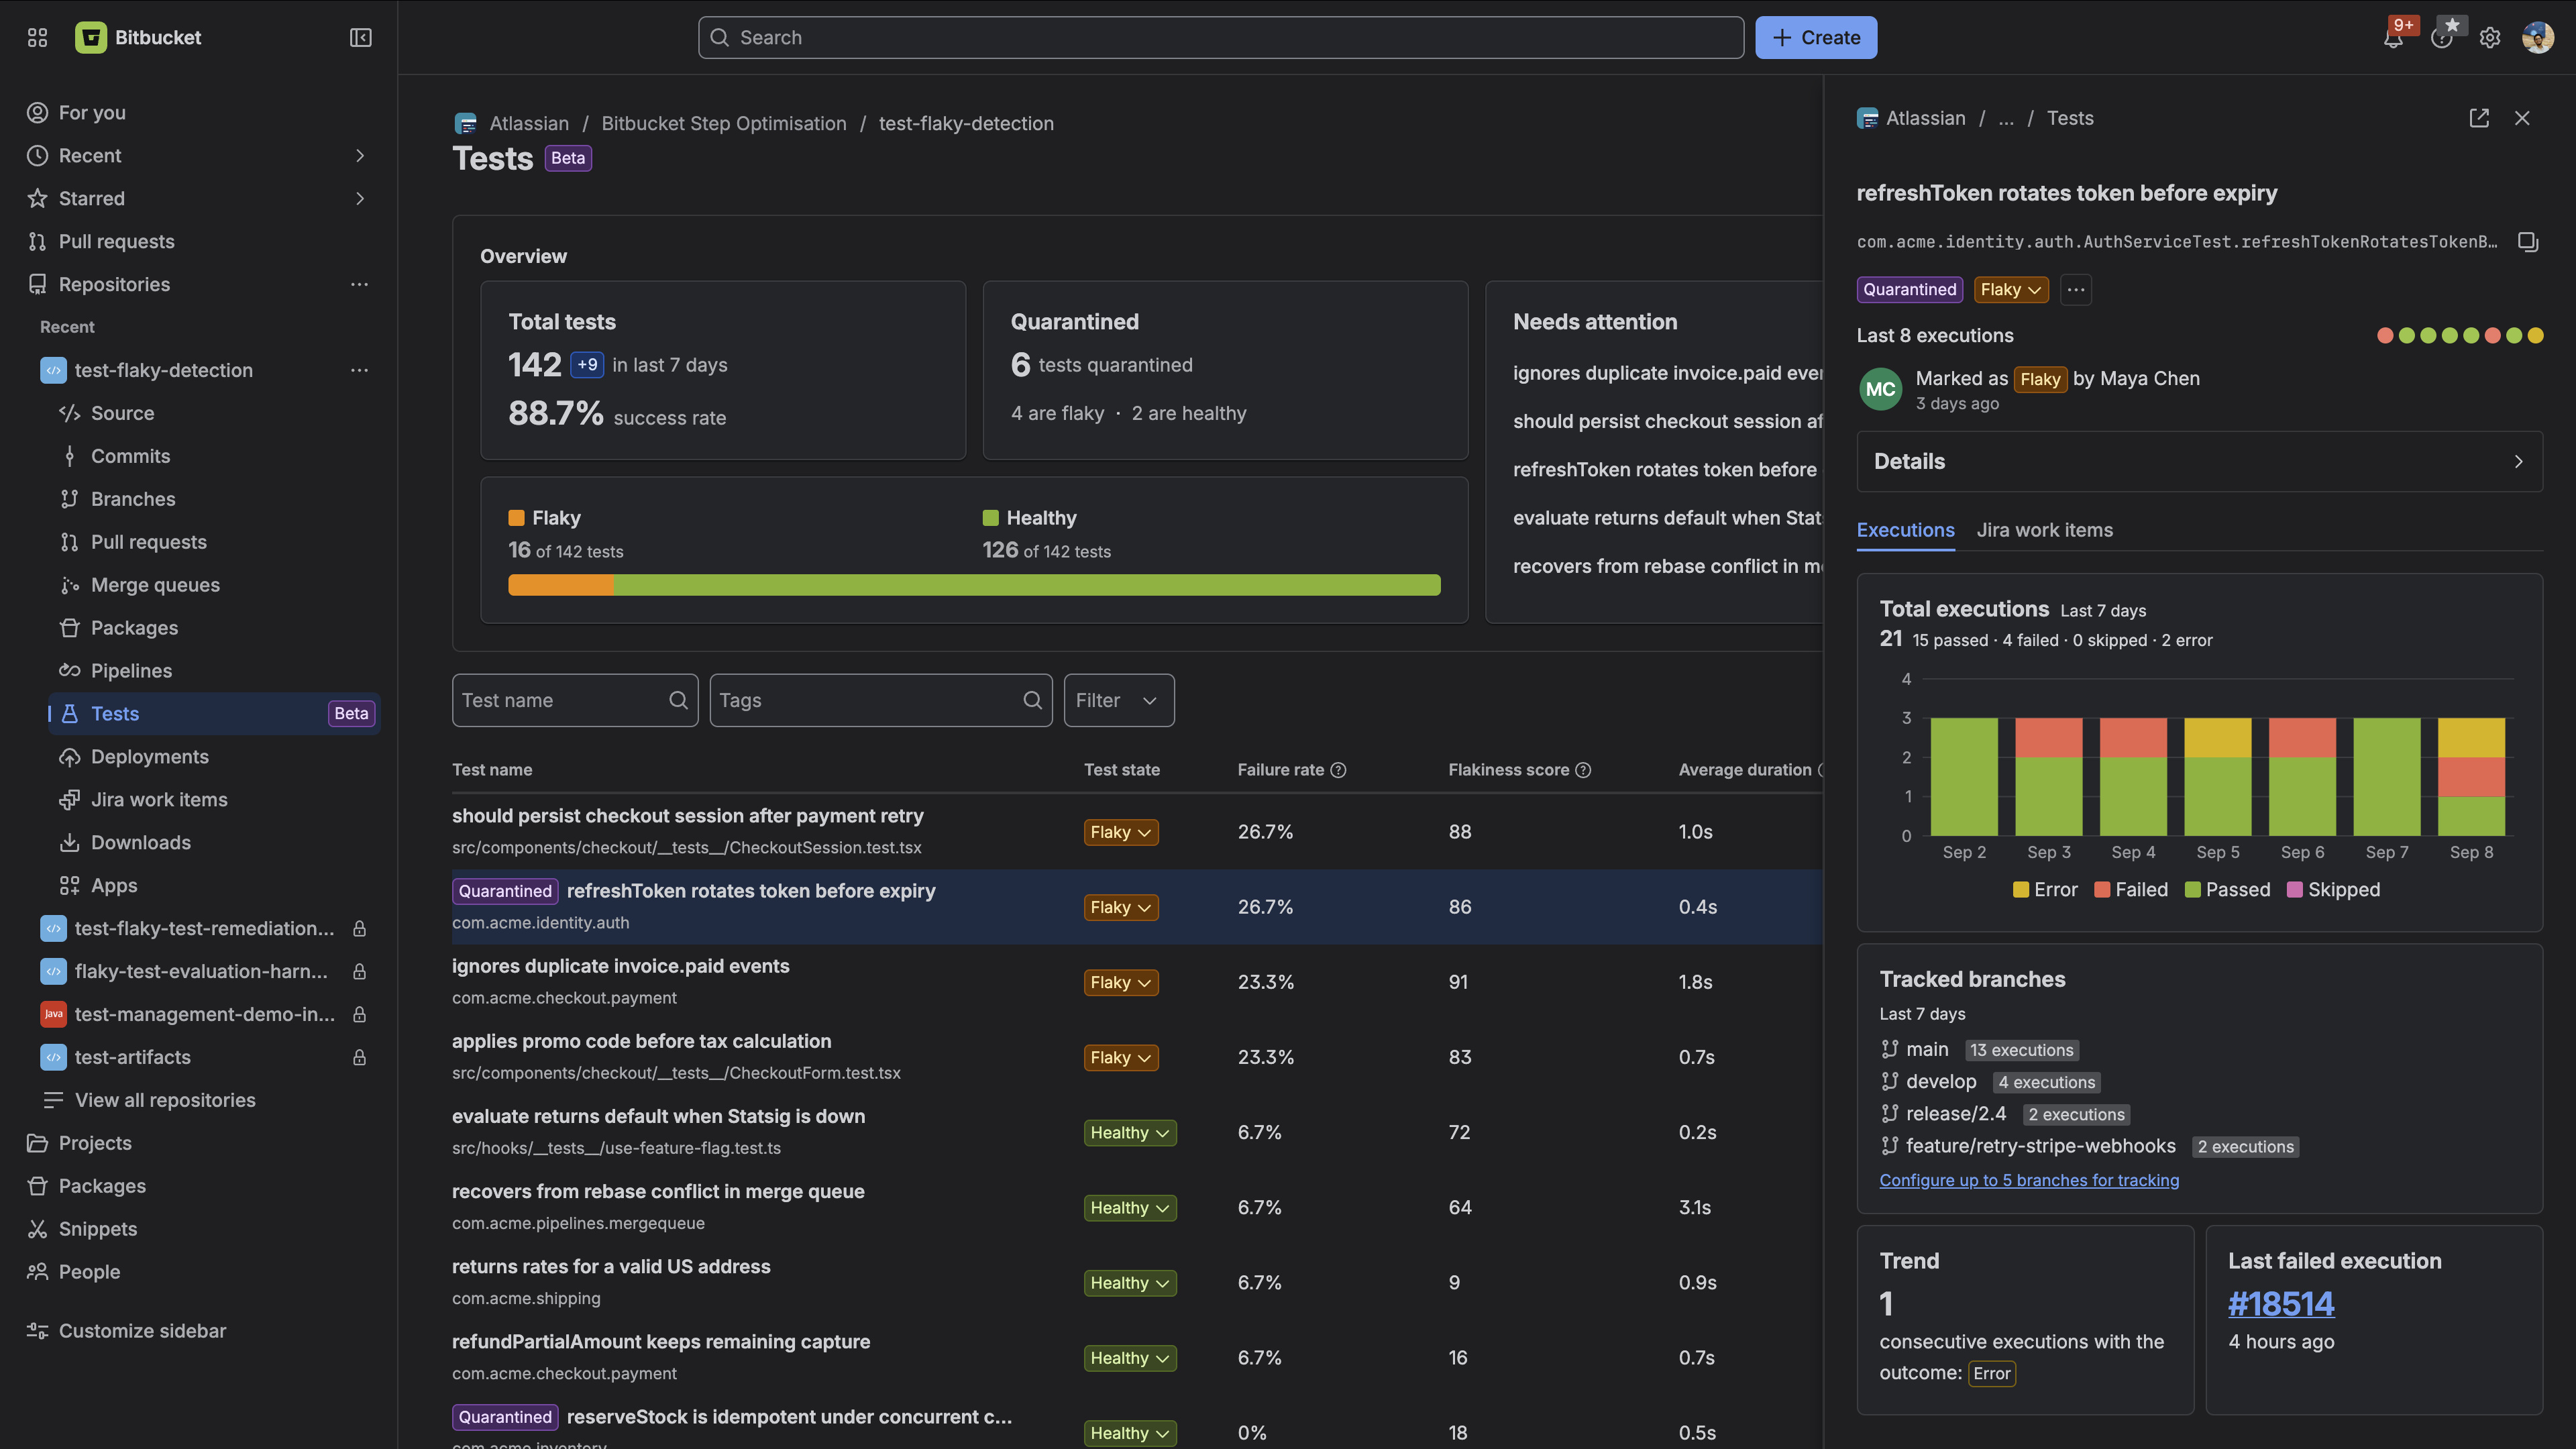Click the Tags search magnifier icon
Viewport: 2576px width, 1449px height.
coord(1033,700)
